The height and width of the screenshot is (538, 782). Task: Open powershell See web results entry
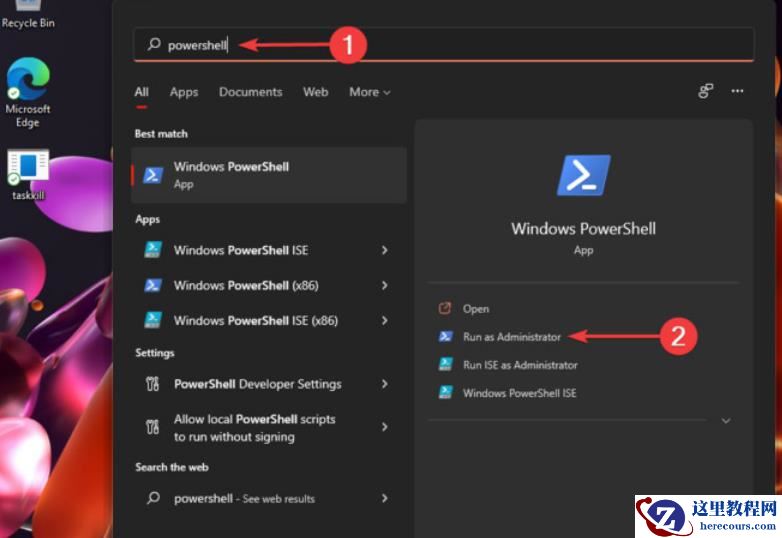(x=268, y=498)
